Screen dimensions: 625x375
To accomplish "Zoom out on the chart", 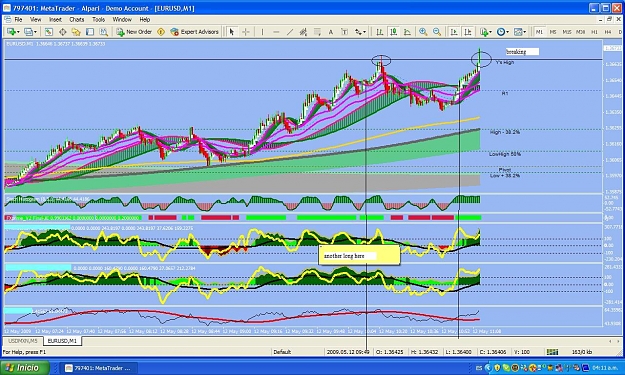I will [x=437, y=32].
